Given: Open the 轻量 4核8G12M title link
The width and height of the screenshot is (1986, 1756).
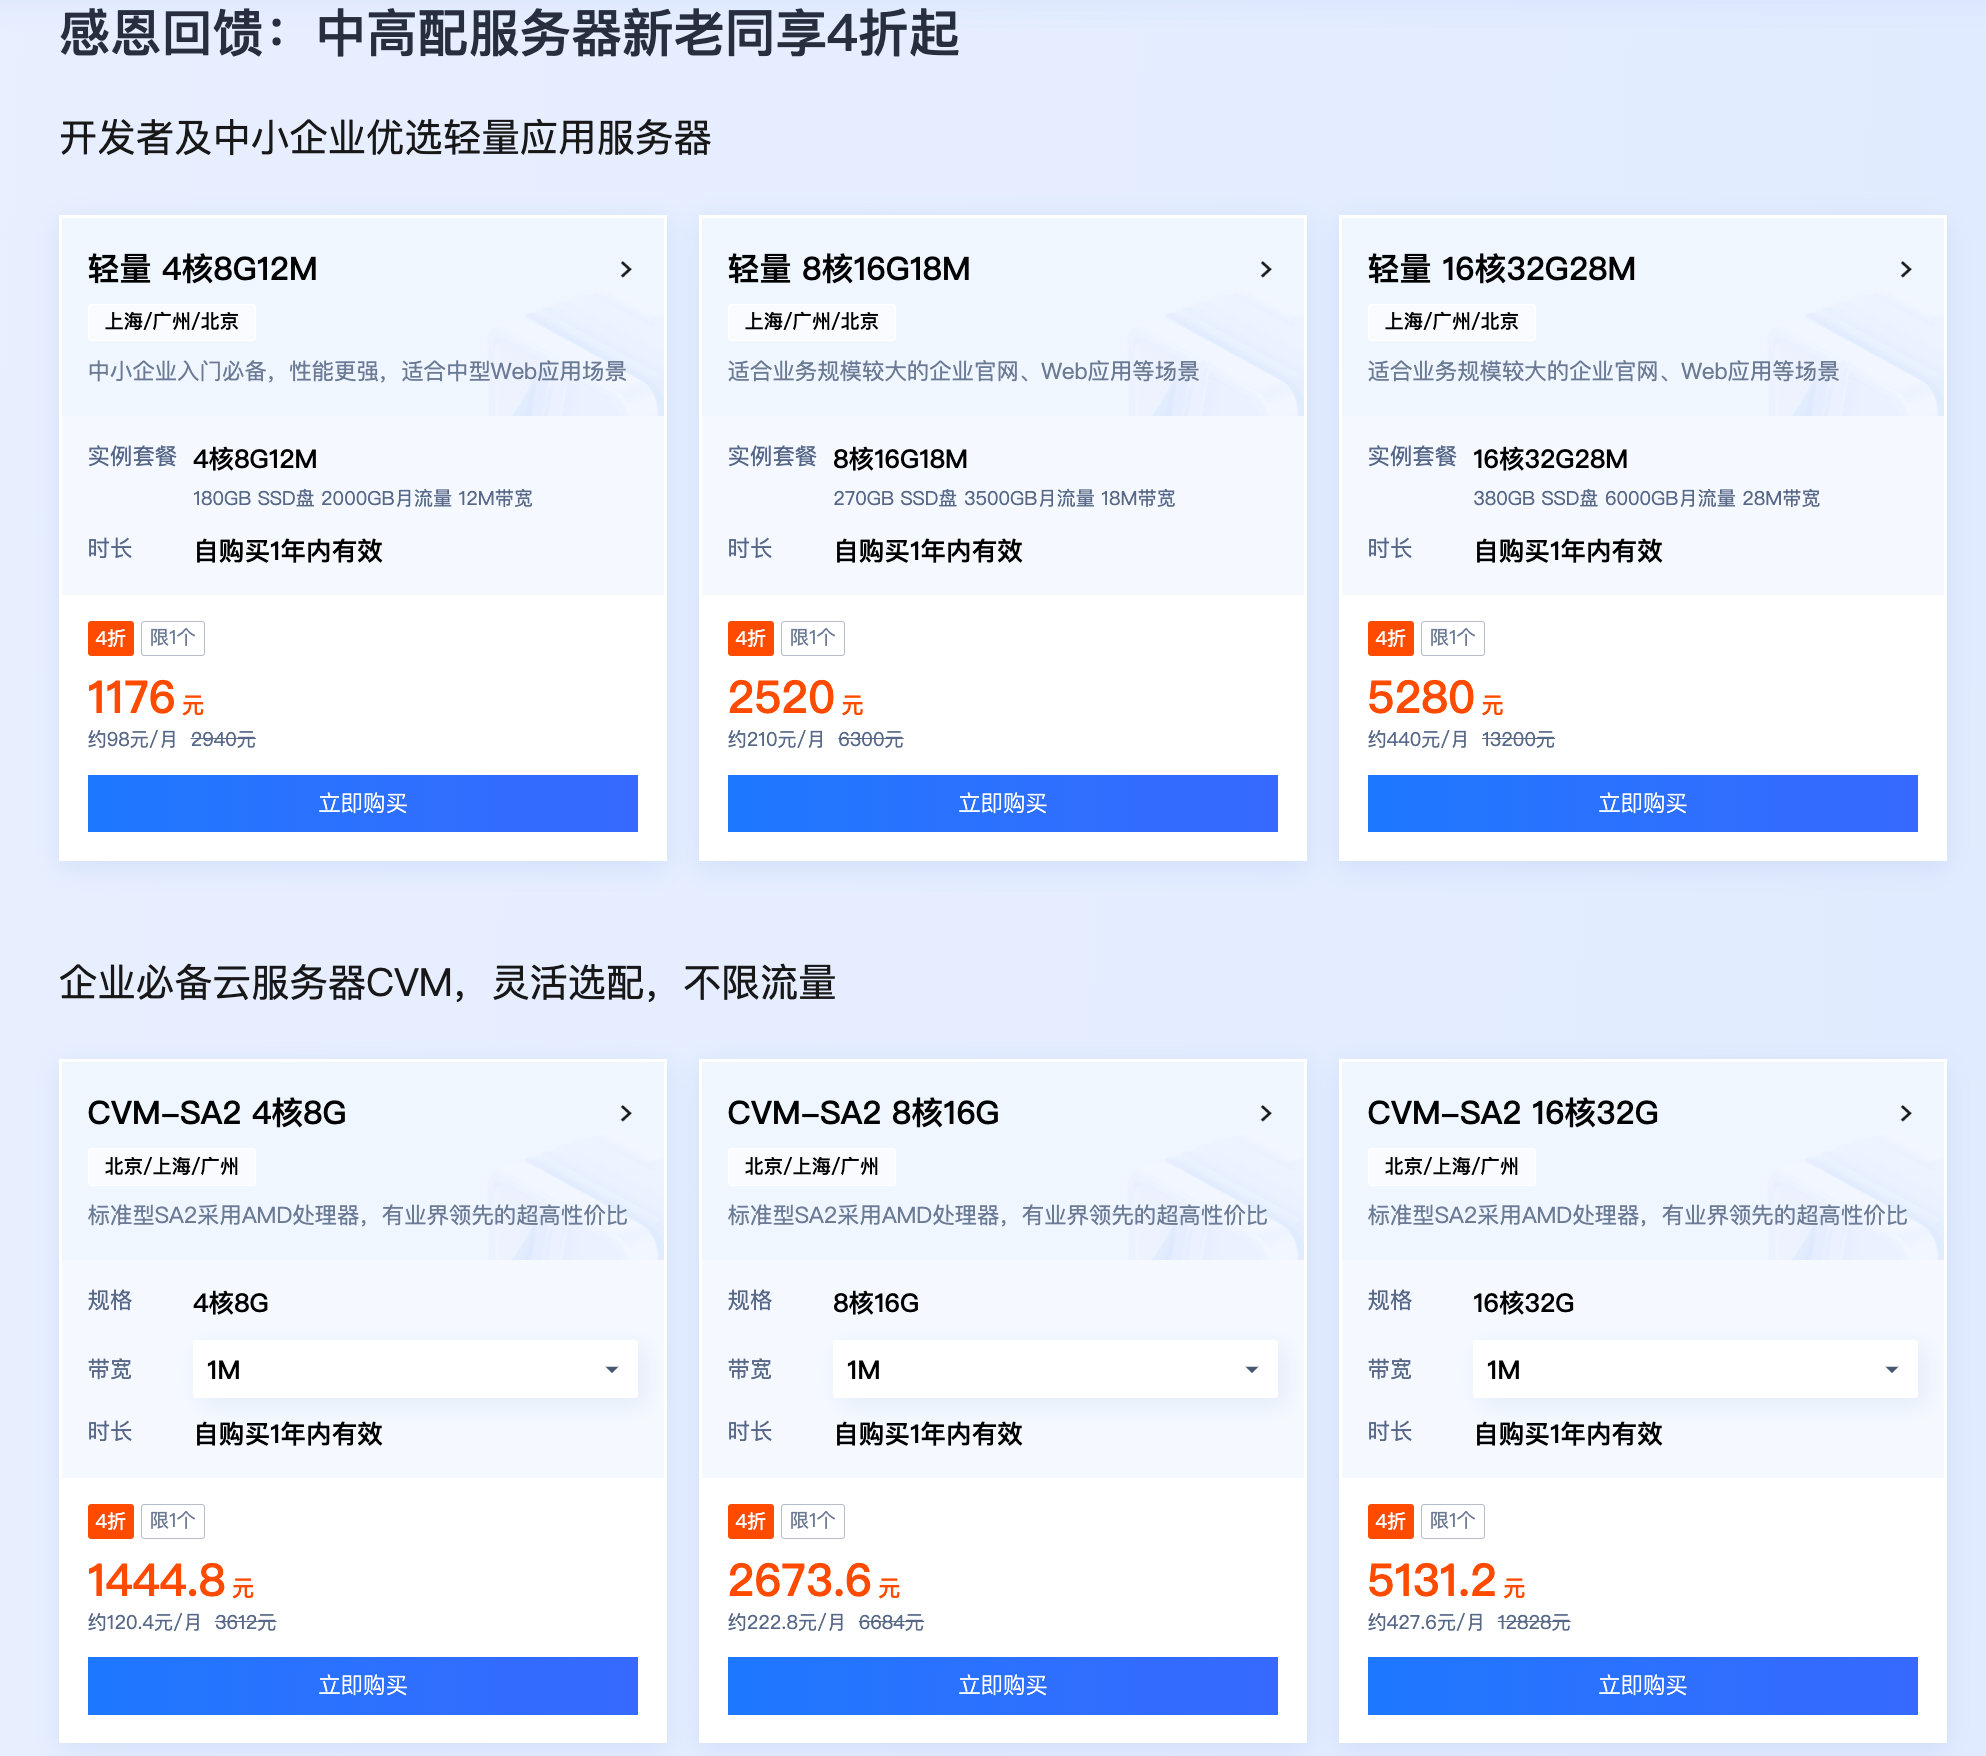Looking at the screenshot, I should tap(203, 269).
